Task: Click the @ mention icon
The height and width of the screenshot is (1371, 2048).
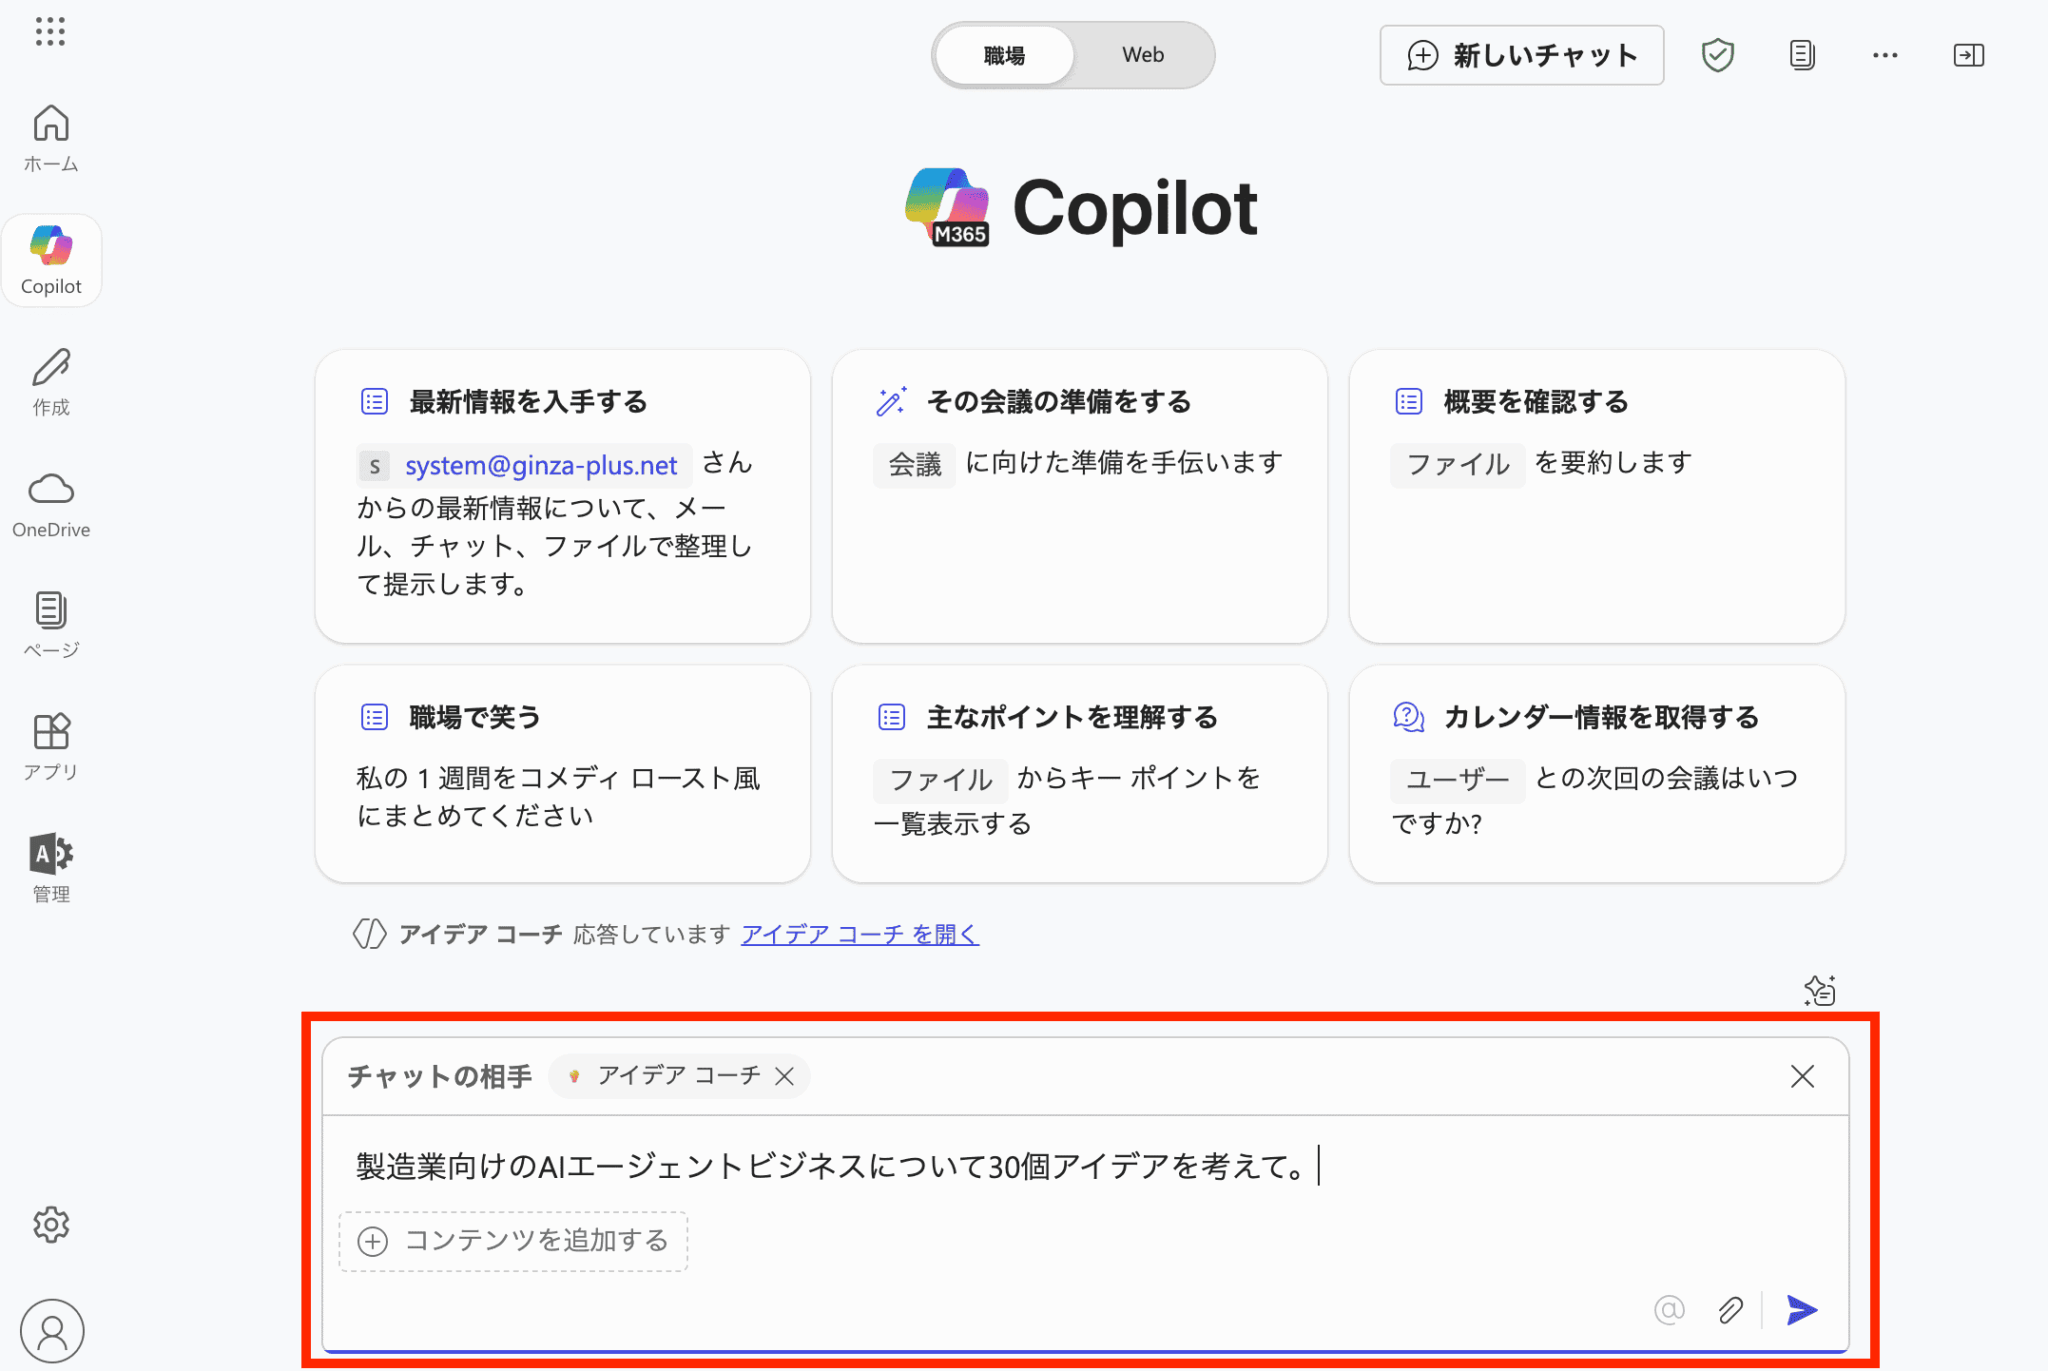Action: (x=1669, y=1309)
